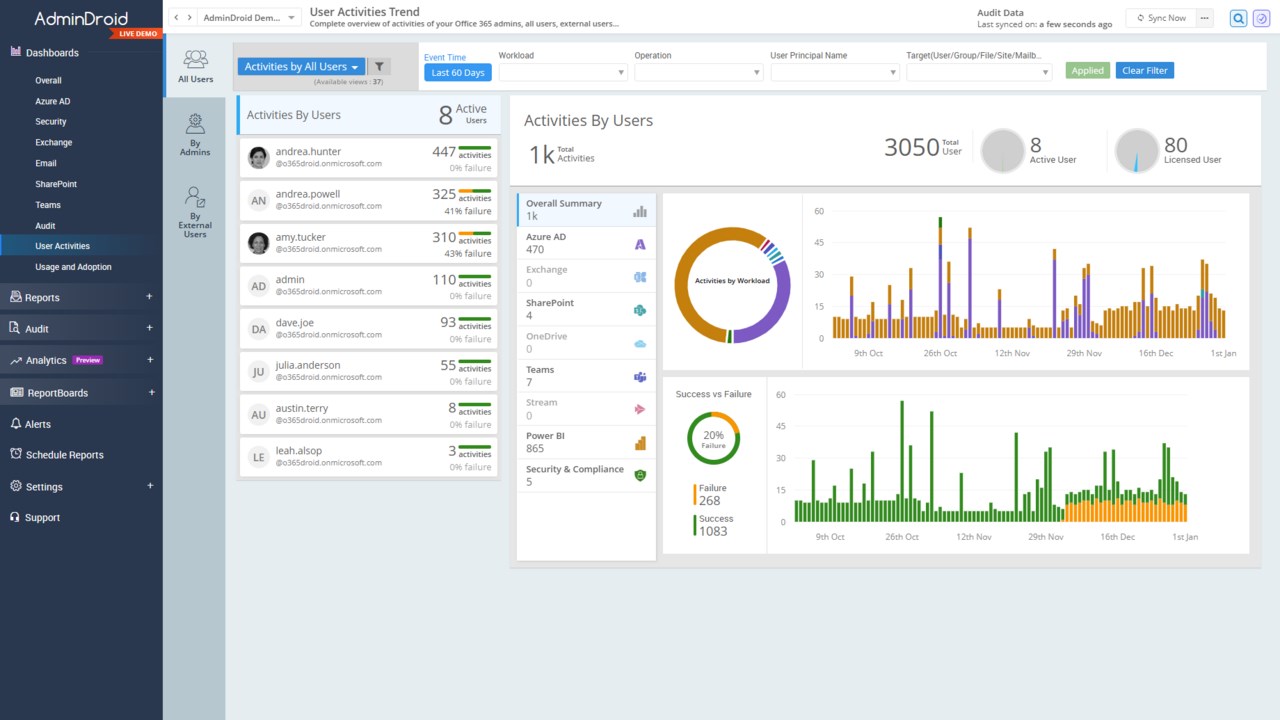This screenshot has height=720, width=1280.
Task: Click the Last 60 Days button
Action: 458,73
